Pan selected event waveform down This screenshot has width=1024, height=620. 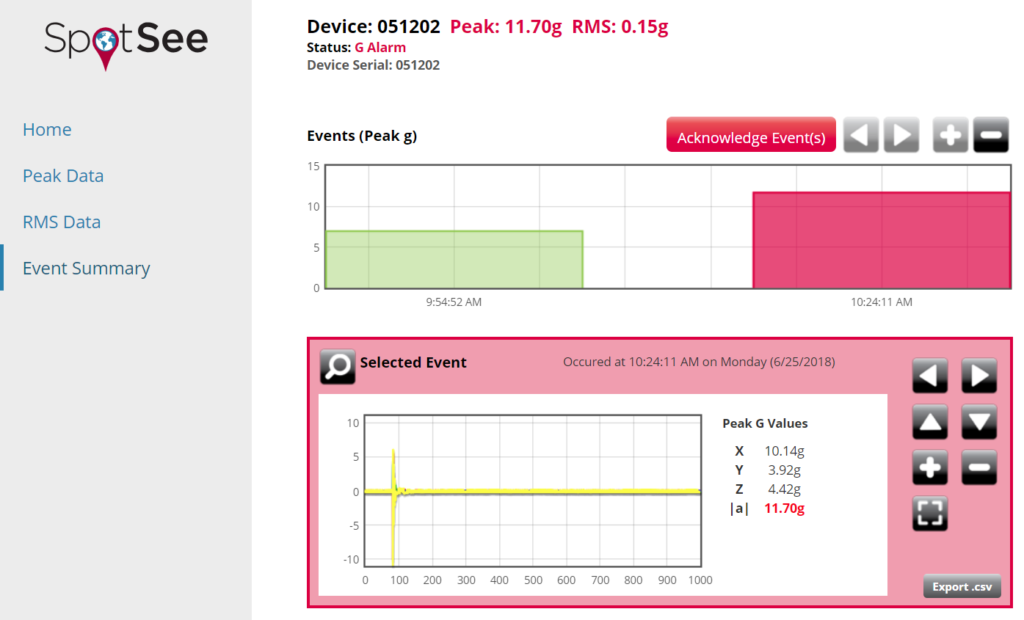click(979, 422)
